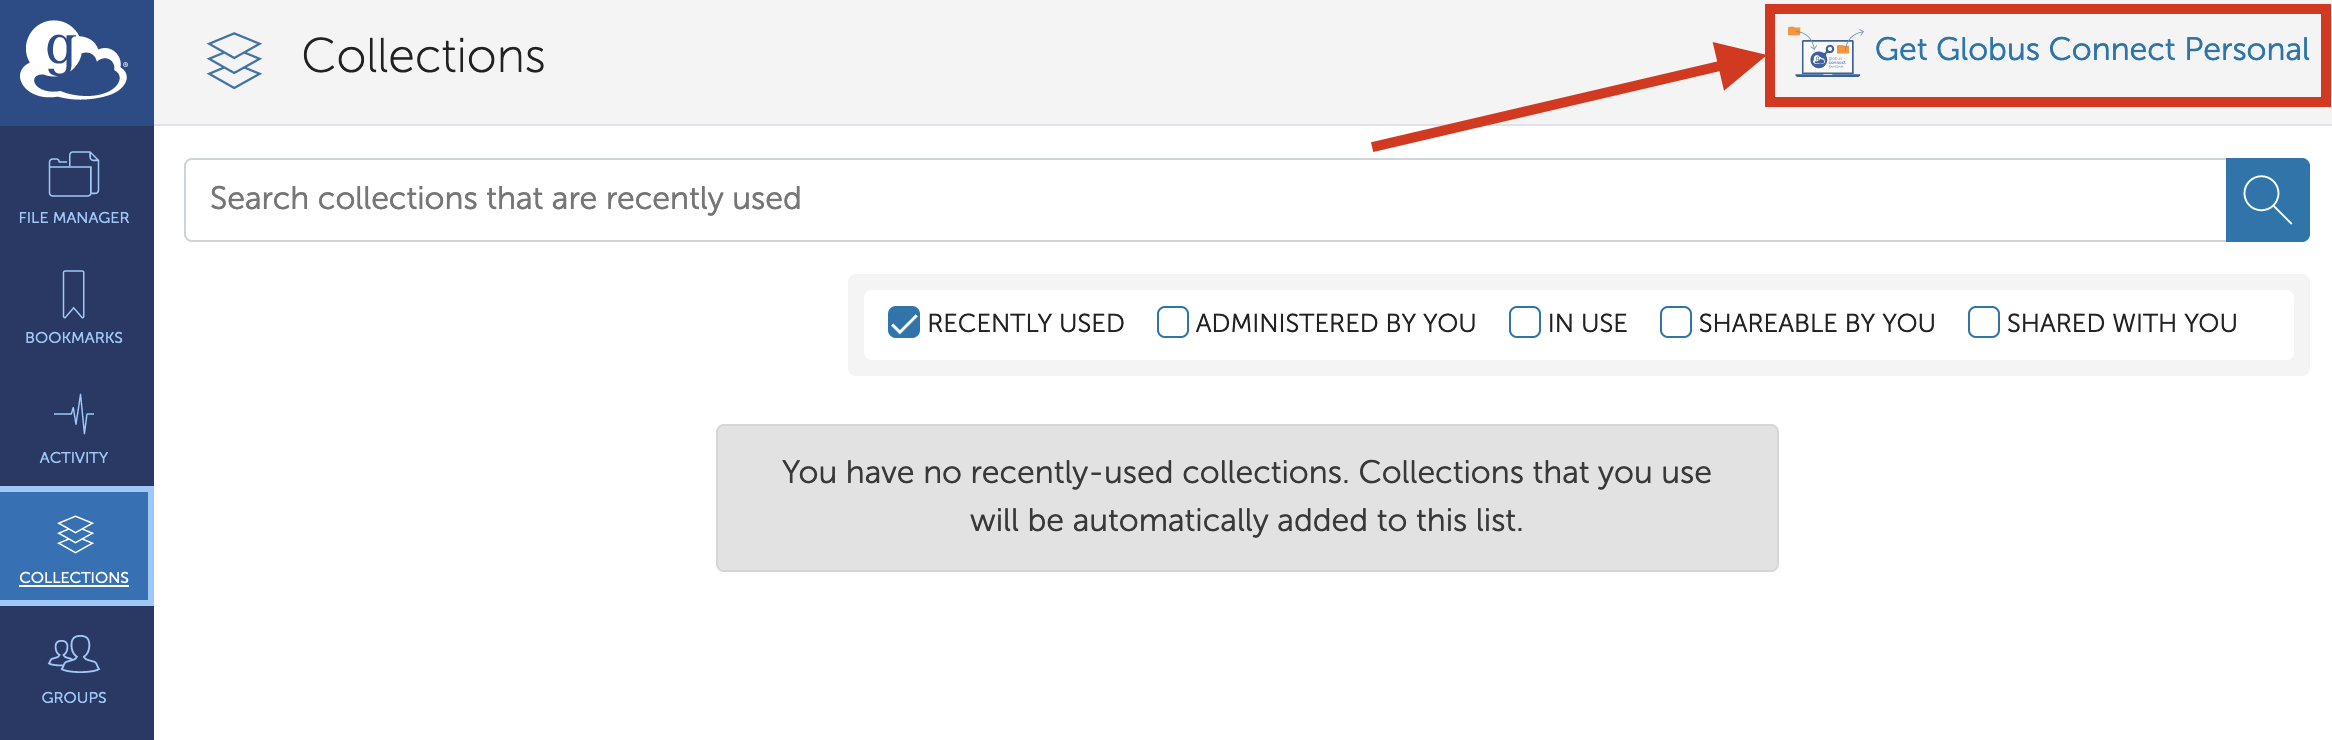Open the Groups people icon
This screenshot has height=740, width=2332.
pos(74,654)
